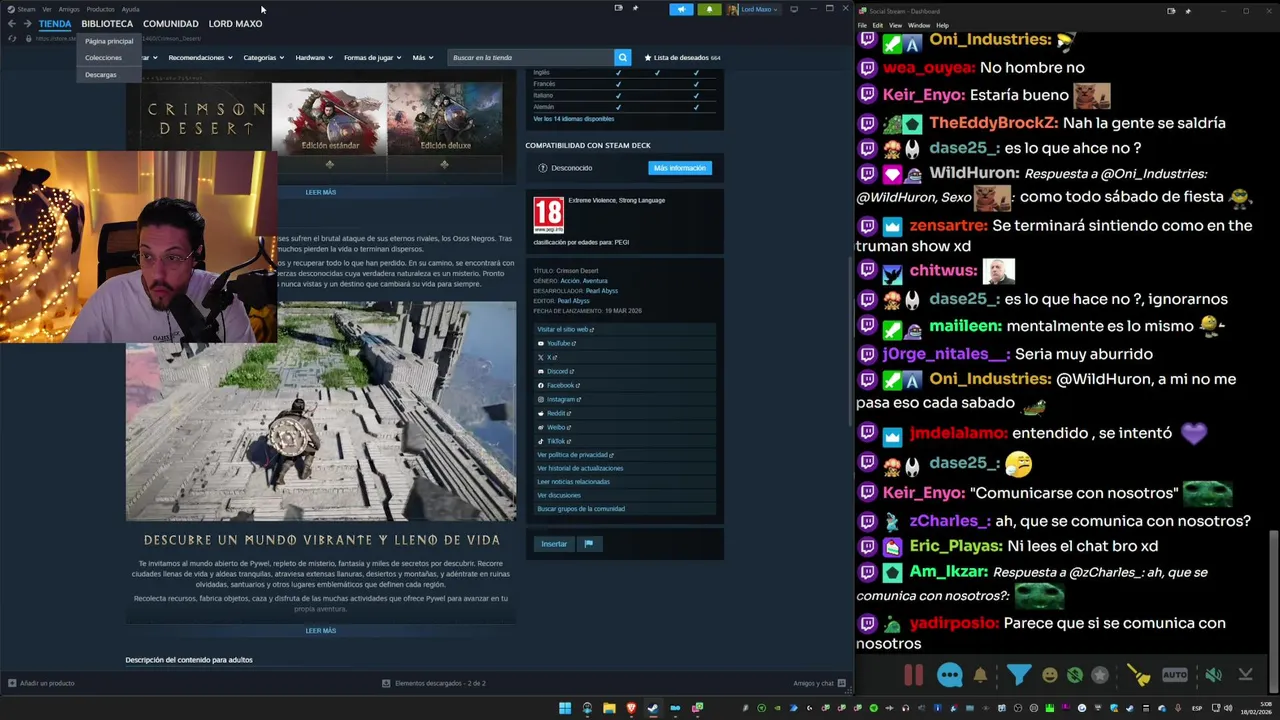This screenshot has height=720, width=1280.
Task: Expand the Recomendaciones store dropdown
Action: coord(200,58)
